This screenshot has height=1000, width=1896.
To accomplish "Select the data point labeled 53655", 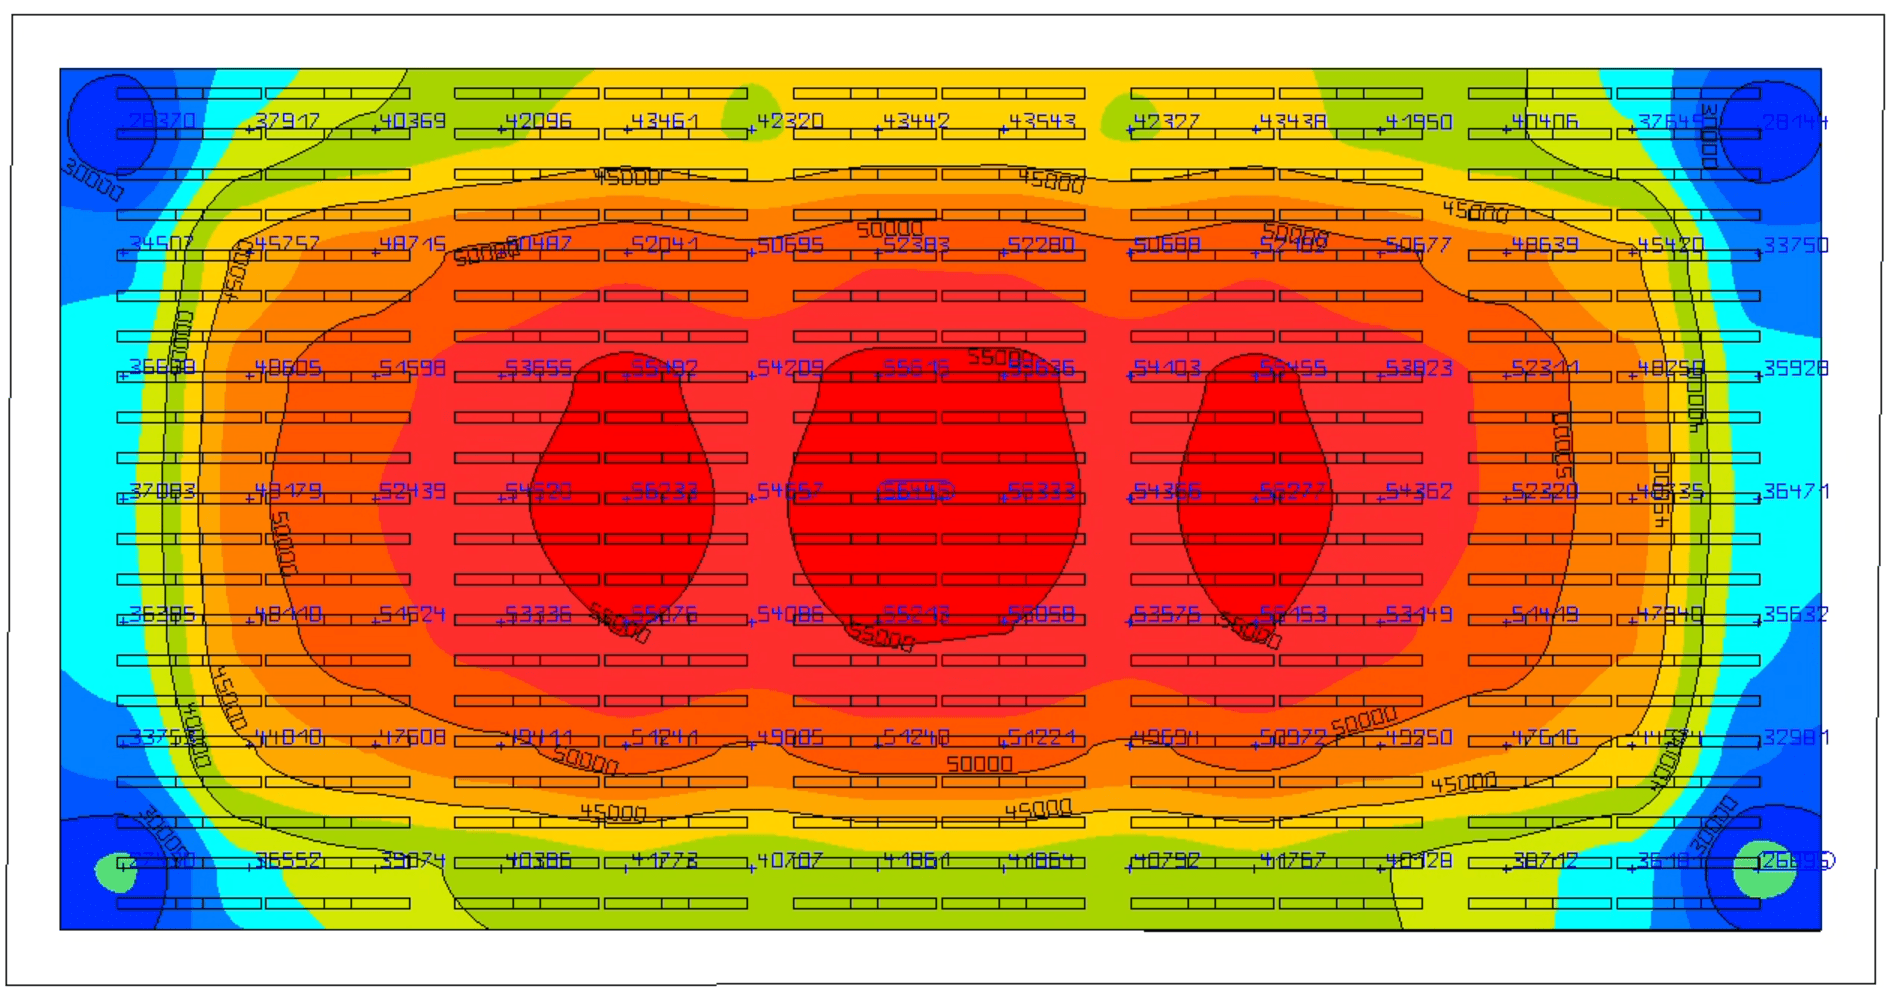I will tap(539, 368).
